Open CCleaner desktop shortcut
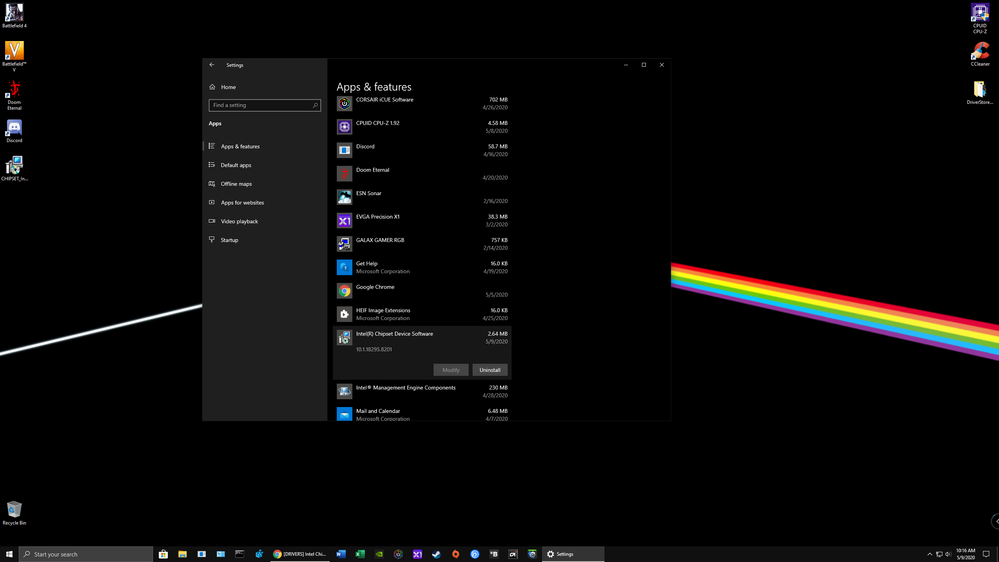999x562 pixels. [x=980, y=54]
